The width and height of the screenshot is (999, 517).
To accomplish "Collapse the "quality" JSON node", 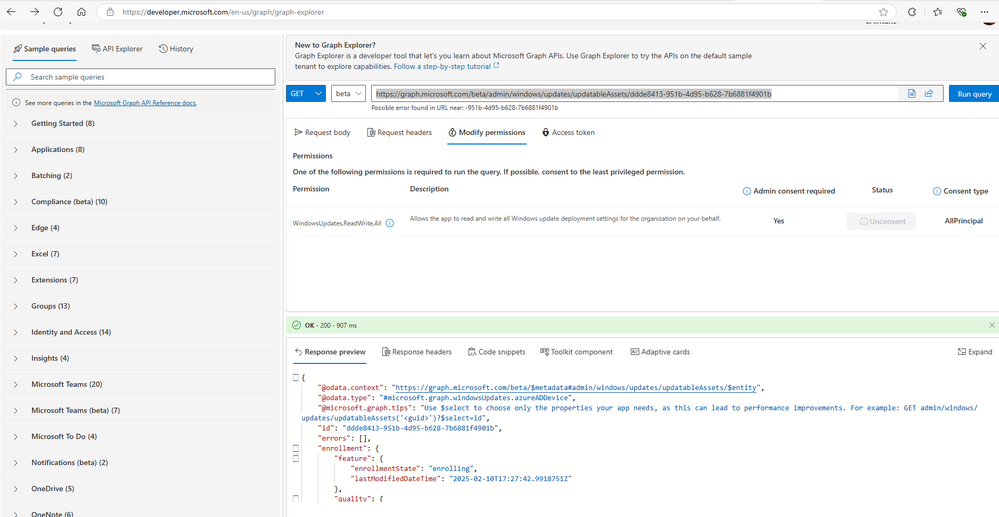I will coord(296,499).
